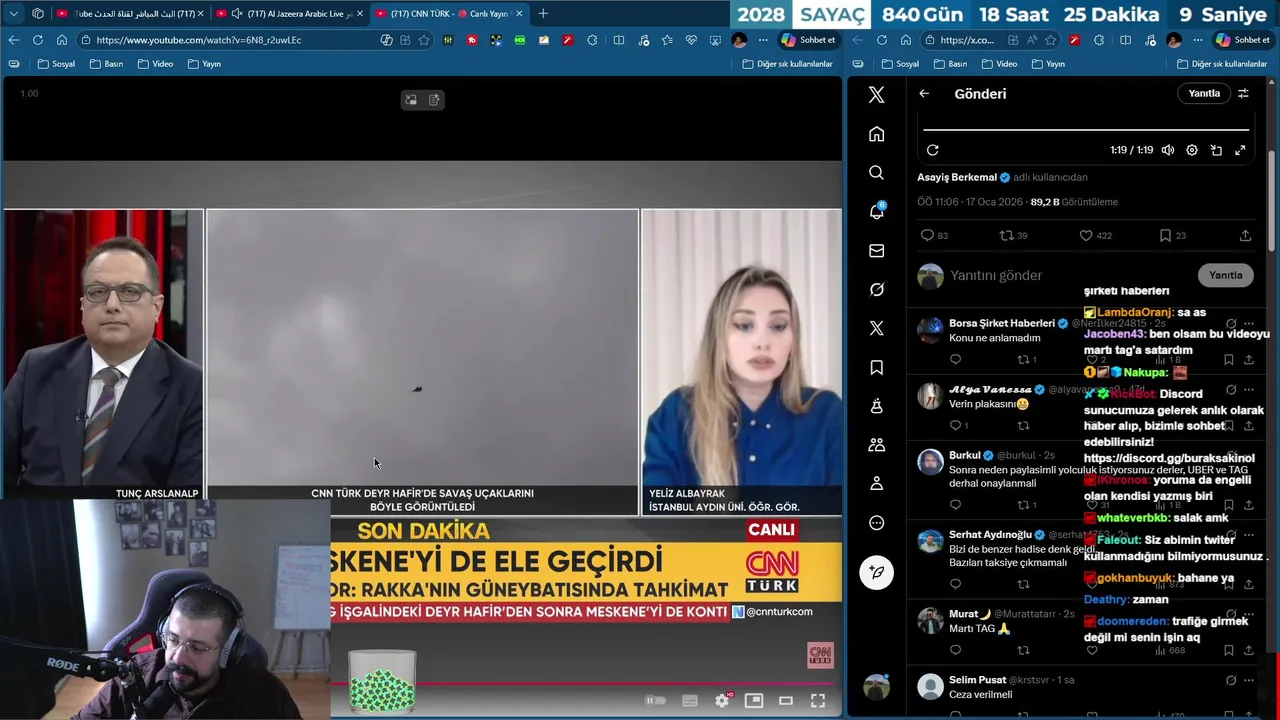Go back in the left browser window
1280x720 pixels.
tap(14, 40)
